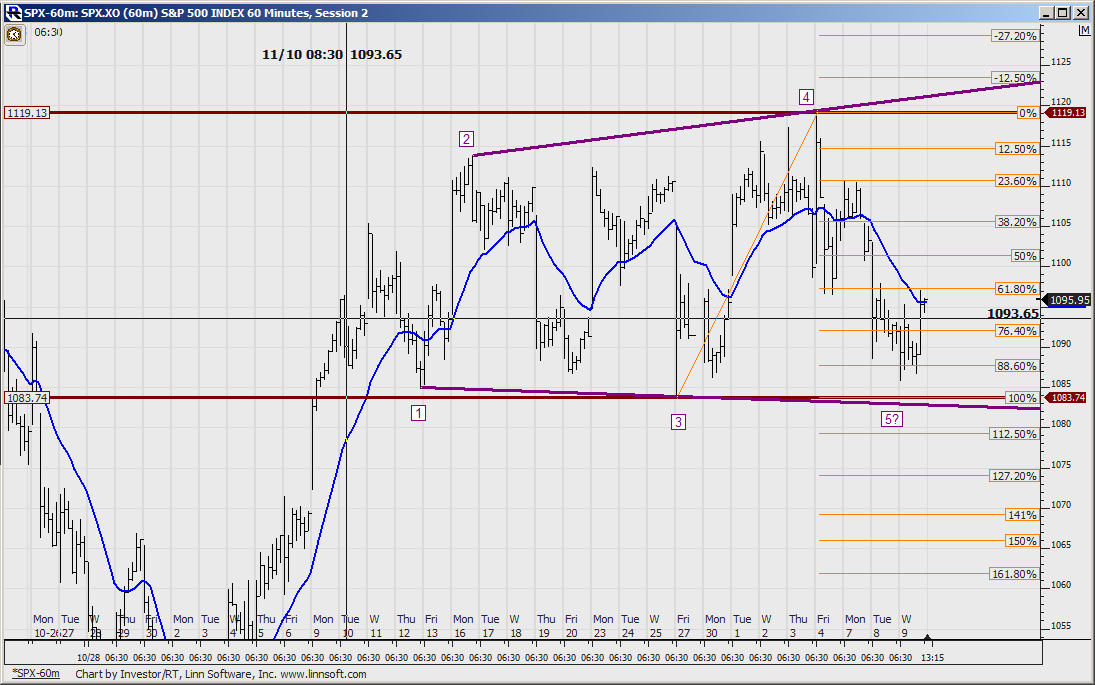Select the wave label 2 marker

(x=467, y=139)
